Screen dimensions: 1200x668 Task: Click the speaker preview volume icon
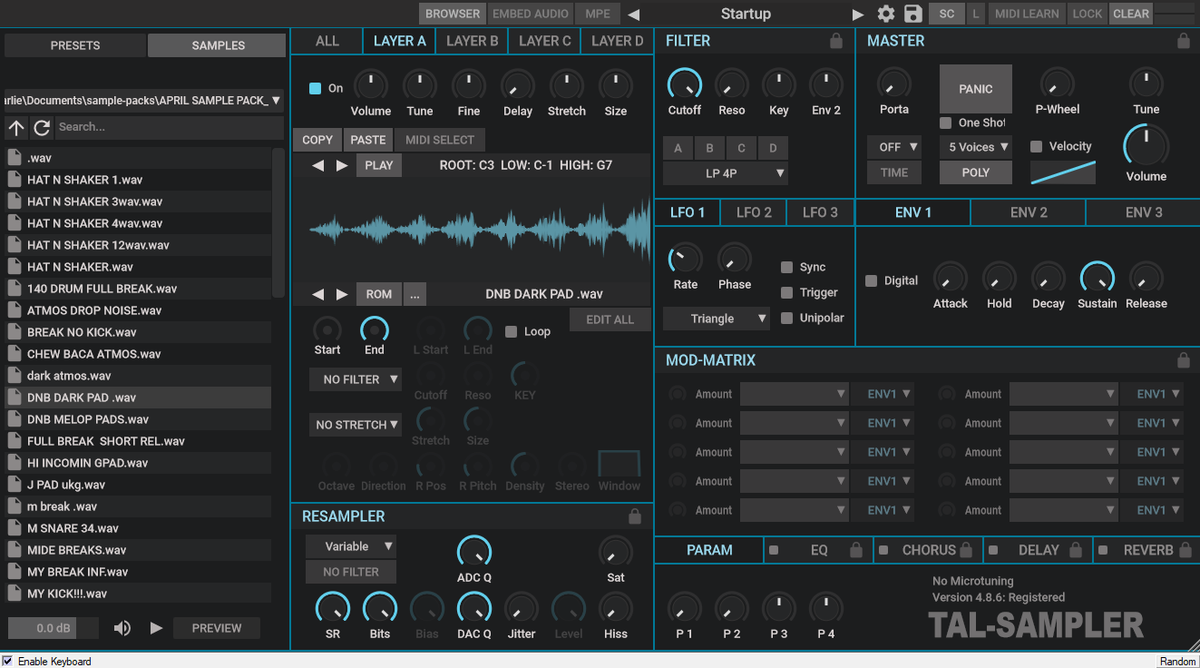[x=122, y=628]
